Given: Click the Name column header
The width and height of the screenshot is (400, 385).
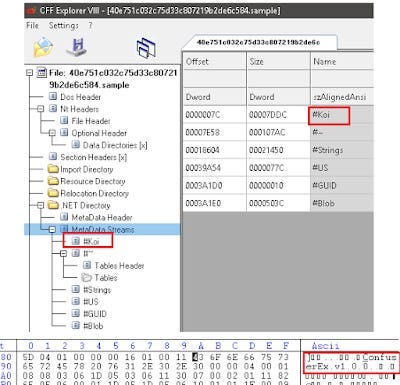Looking at the screenshot, I should click(x=342, y=61).
